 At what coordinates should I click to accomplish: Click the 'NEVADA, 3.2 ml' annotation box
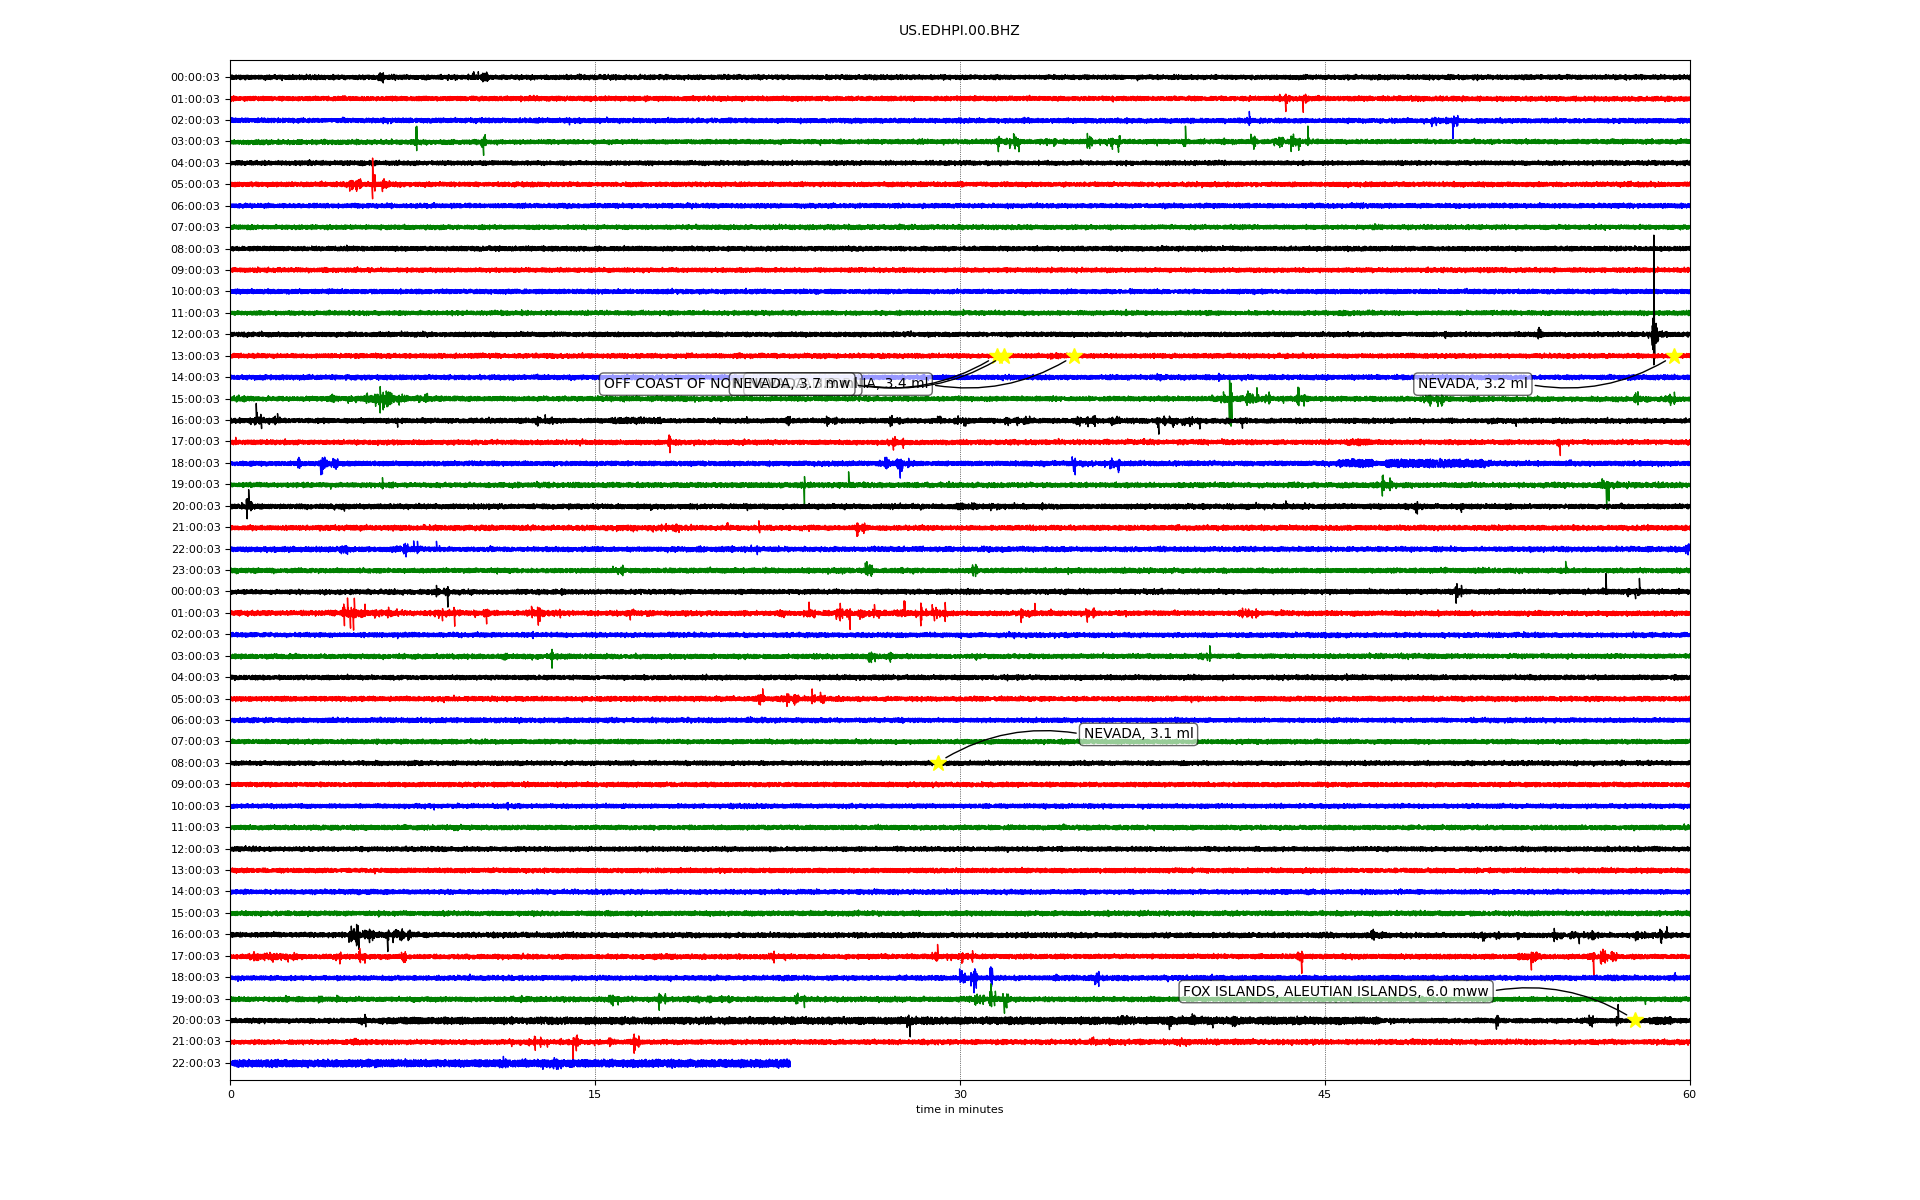1472,384
